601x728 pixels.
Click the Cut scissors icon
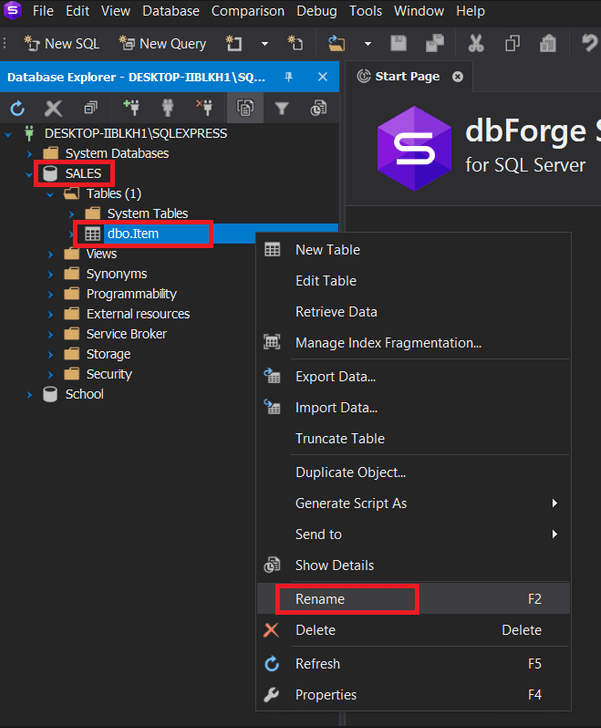point(476,44)
